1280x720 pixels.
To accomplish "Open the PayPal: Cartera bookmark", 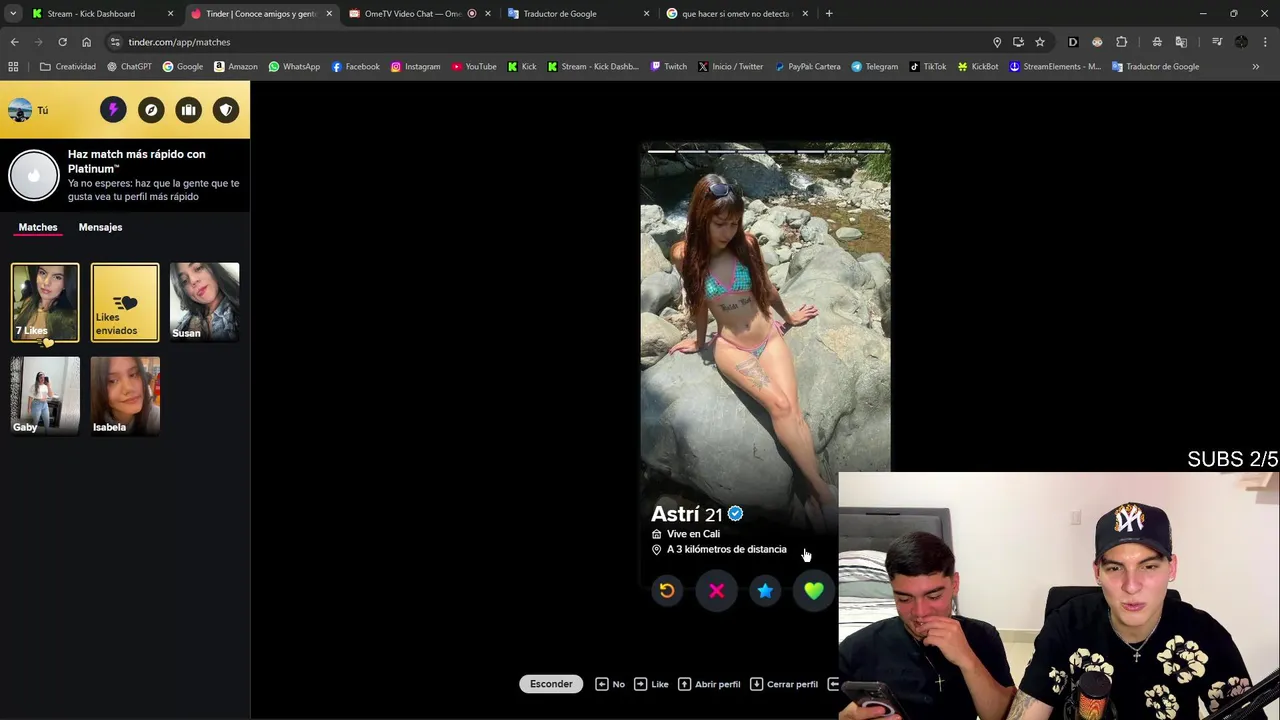I will 807,67.
